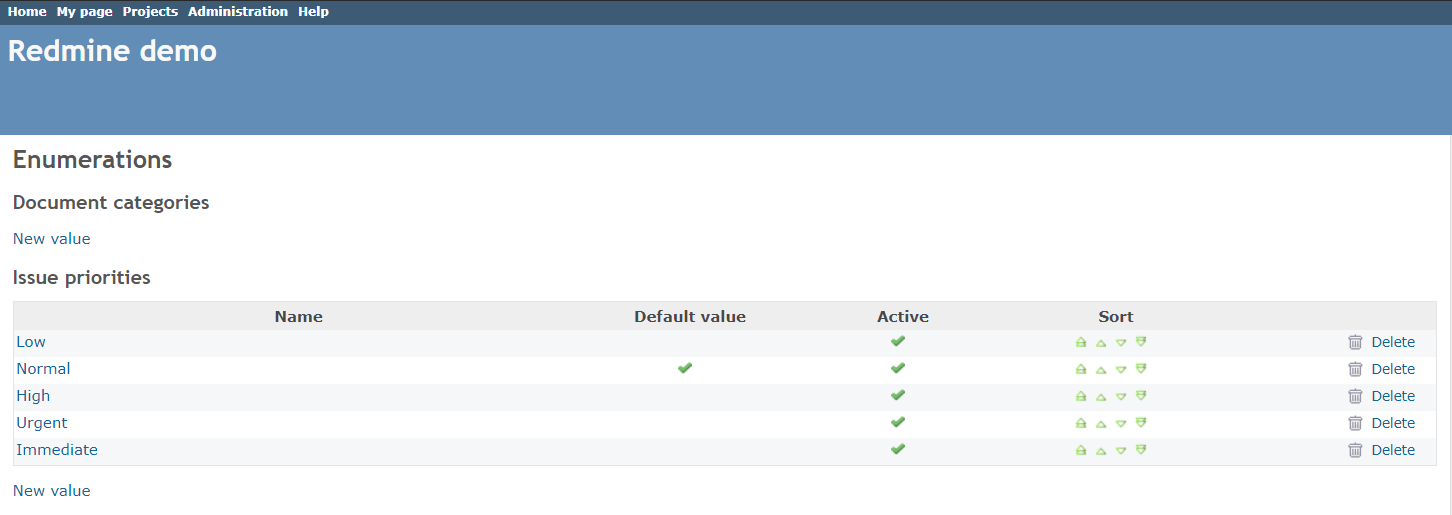Delete the Urgent priority
The image size is (1452, 515).
pos(1393,423)
